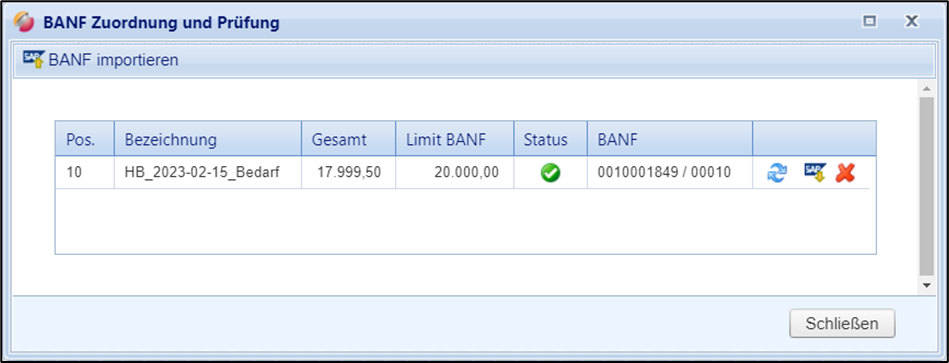
Task: Close dialog using title bar X
Action: 911,22
